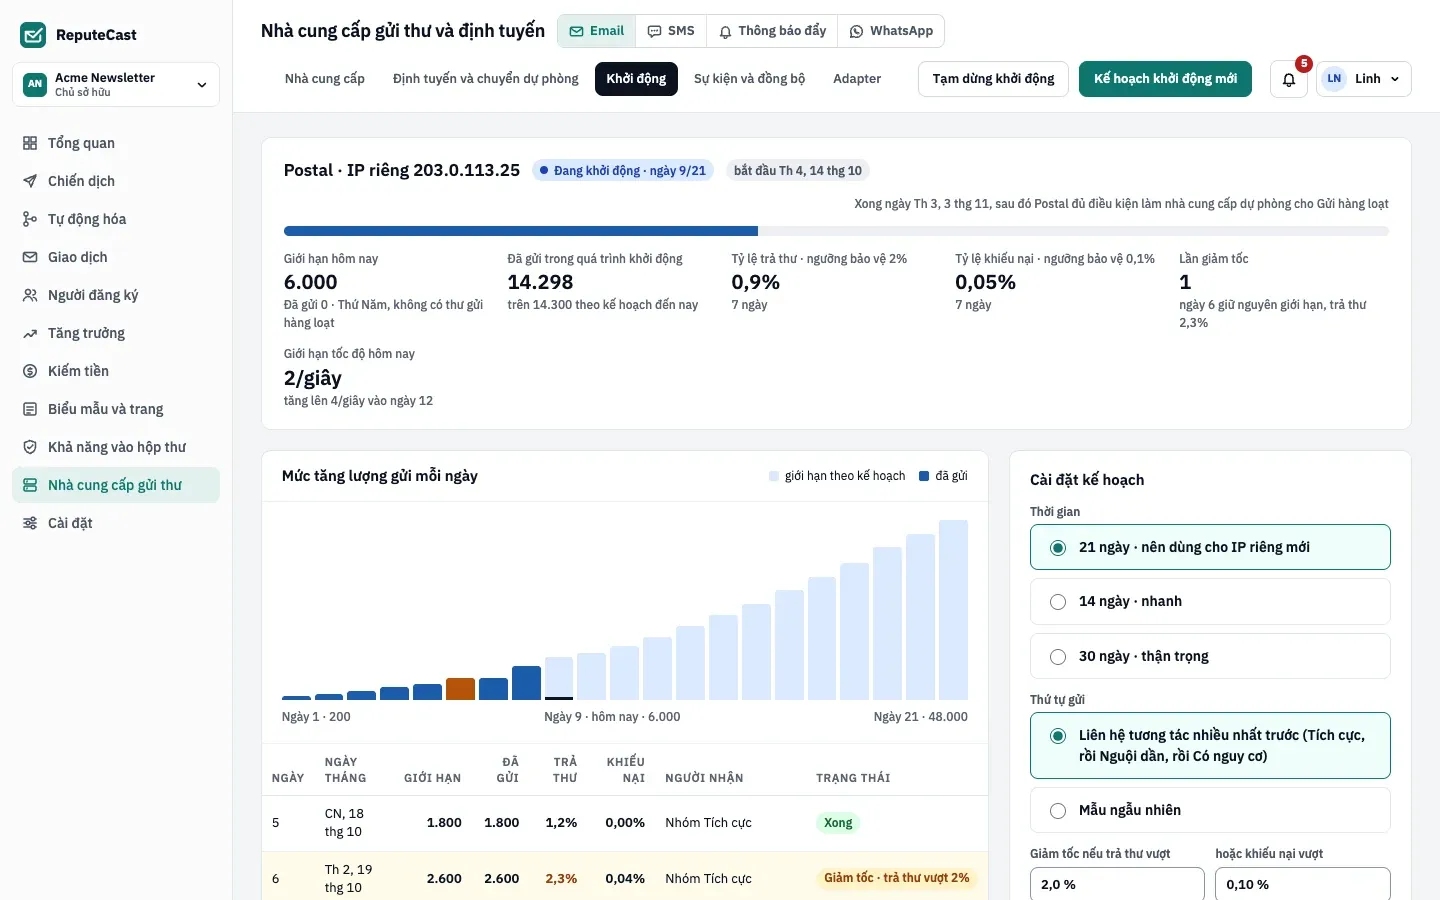Open the Adapter sub-tab
Image resolution: width=1440 pixels, height=900 pixels.
[x=857, y=79]
